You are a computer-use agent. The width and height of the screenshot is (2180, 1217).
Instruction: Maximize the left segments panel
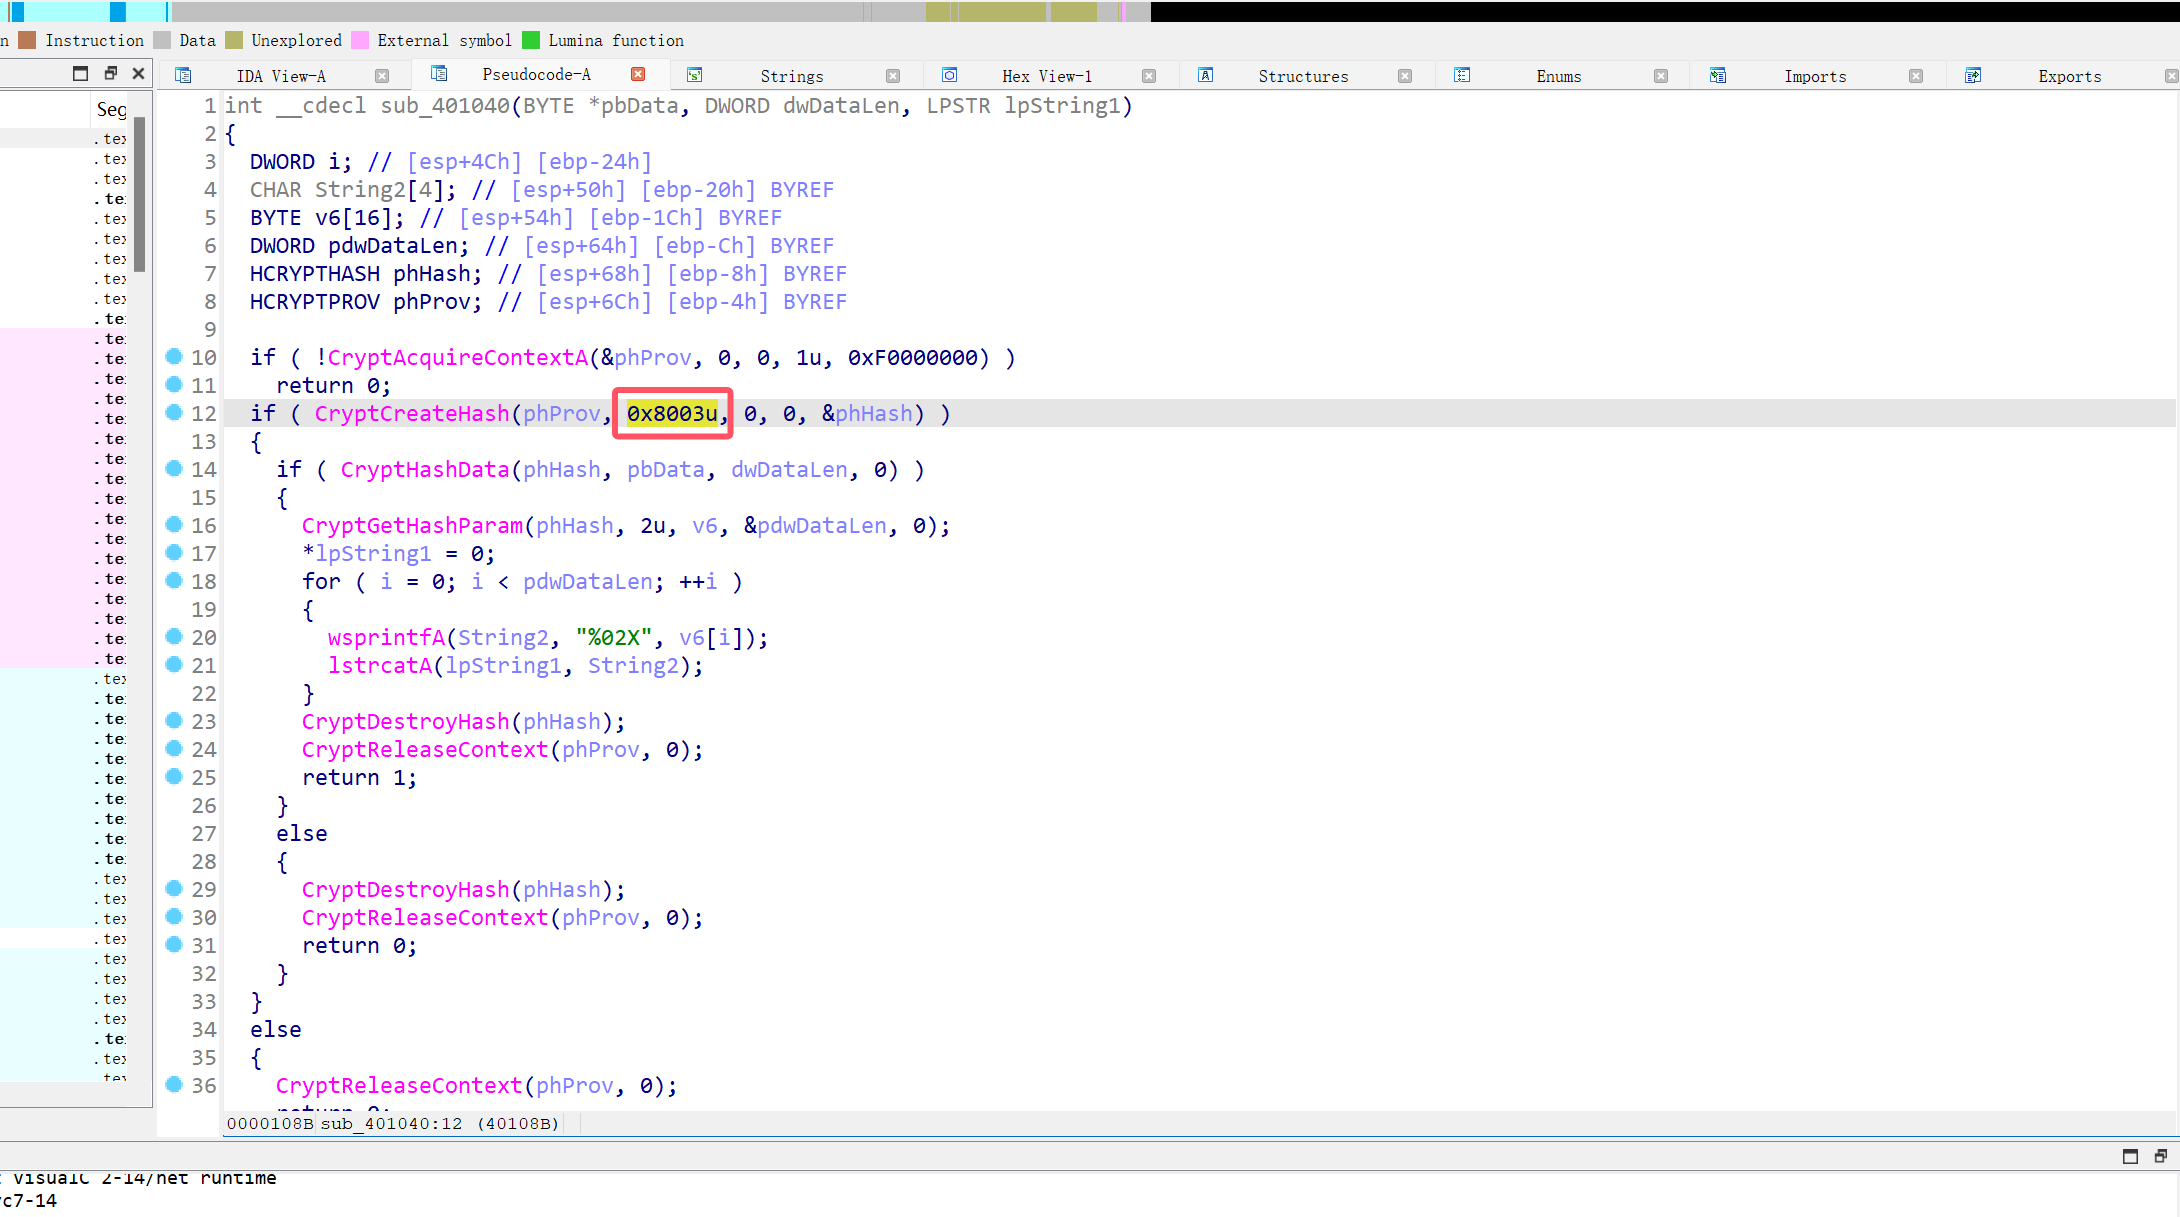point(81,73)
